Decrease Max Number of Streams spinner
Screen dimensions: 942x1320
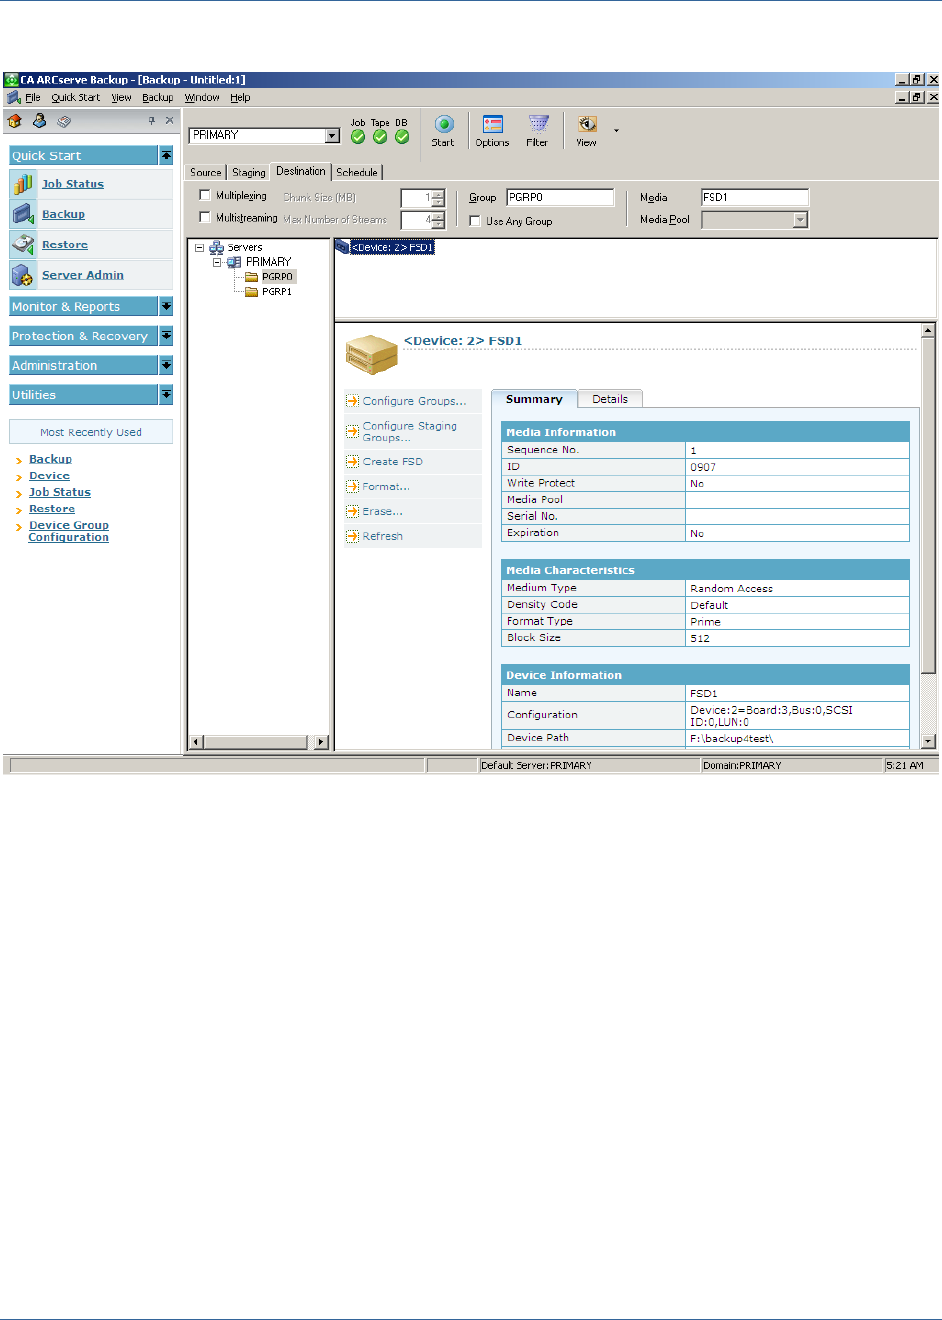coord(438,225)
